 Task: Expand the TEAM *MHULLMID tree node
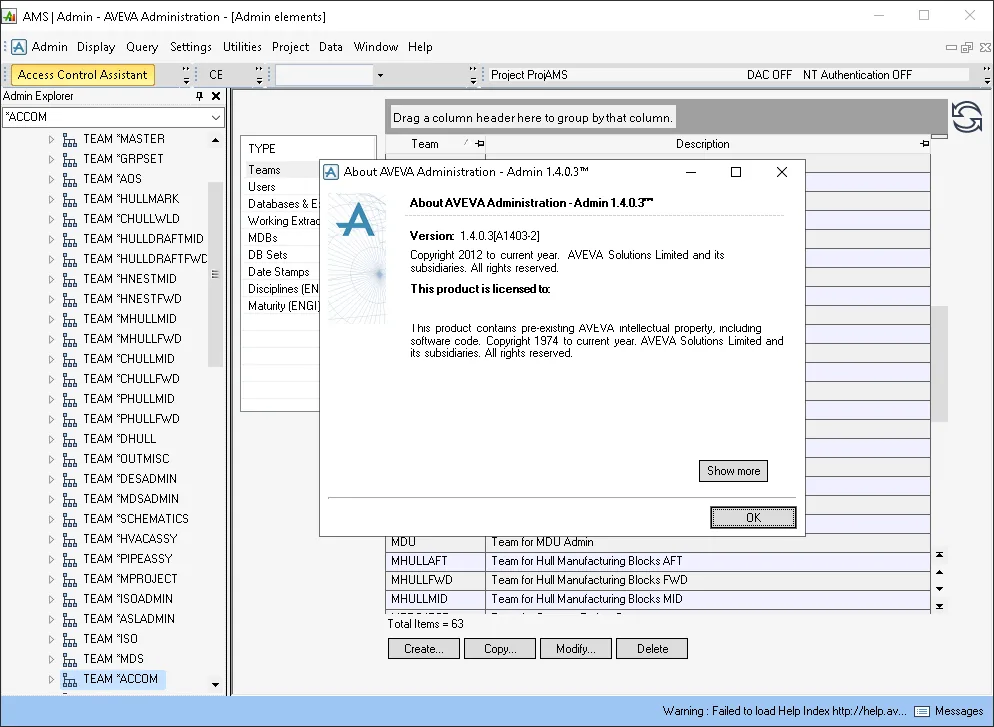coord(51,319)
